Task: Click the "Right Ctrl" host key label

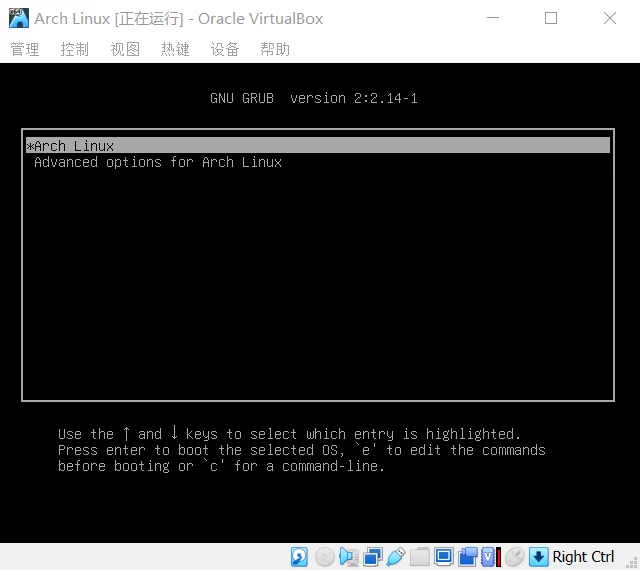Action: [583, 557]
